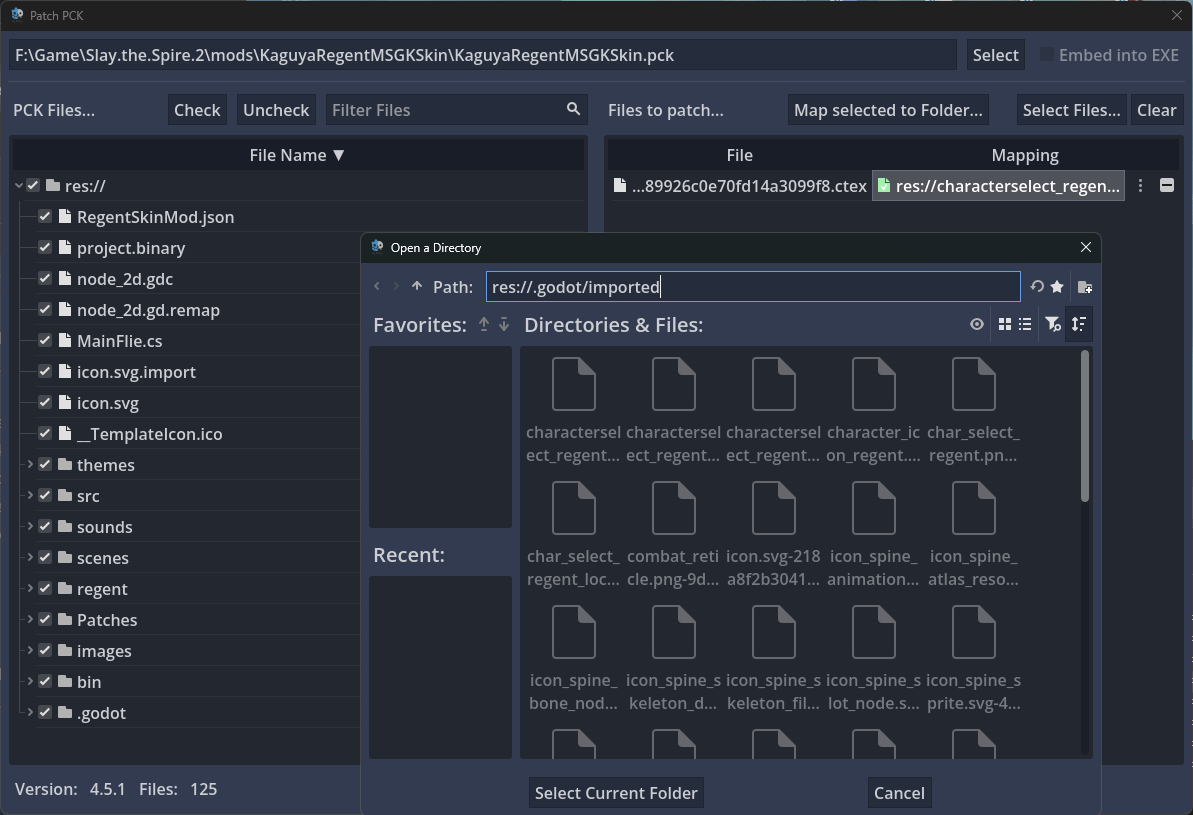Go forward to next folder
The height and width of the screenshot is (815, 1193).
tap(396, 286)
